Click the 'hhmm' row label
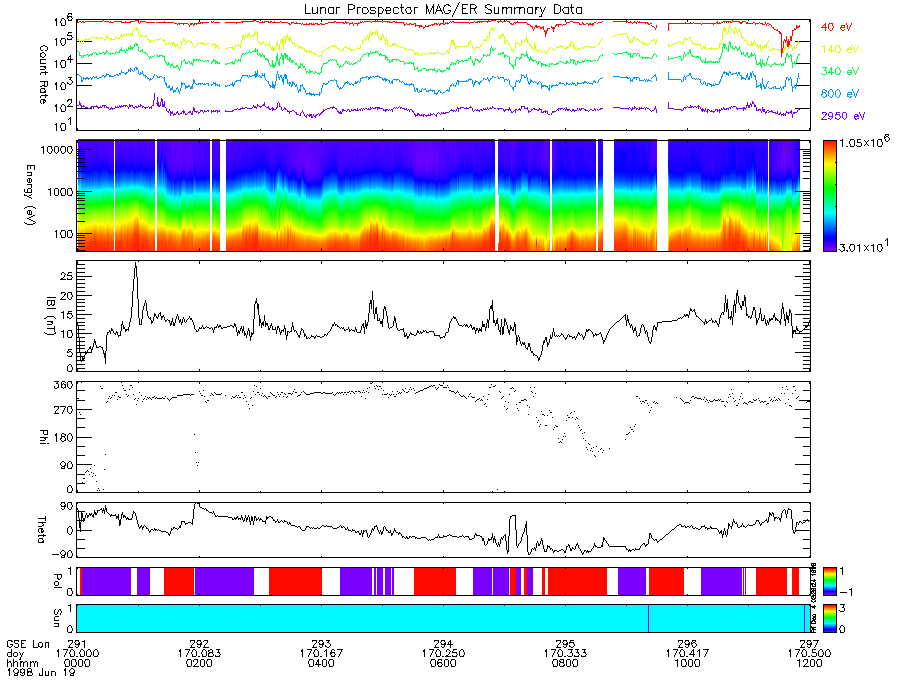The image size is (900, 700). coord(21,663)
